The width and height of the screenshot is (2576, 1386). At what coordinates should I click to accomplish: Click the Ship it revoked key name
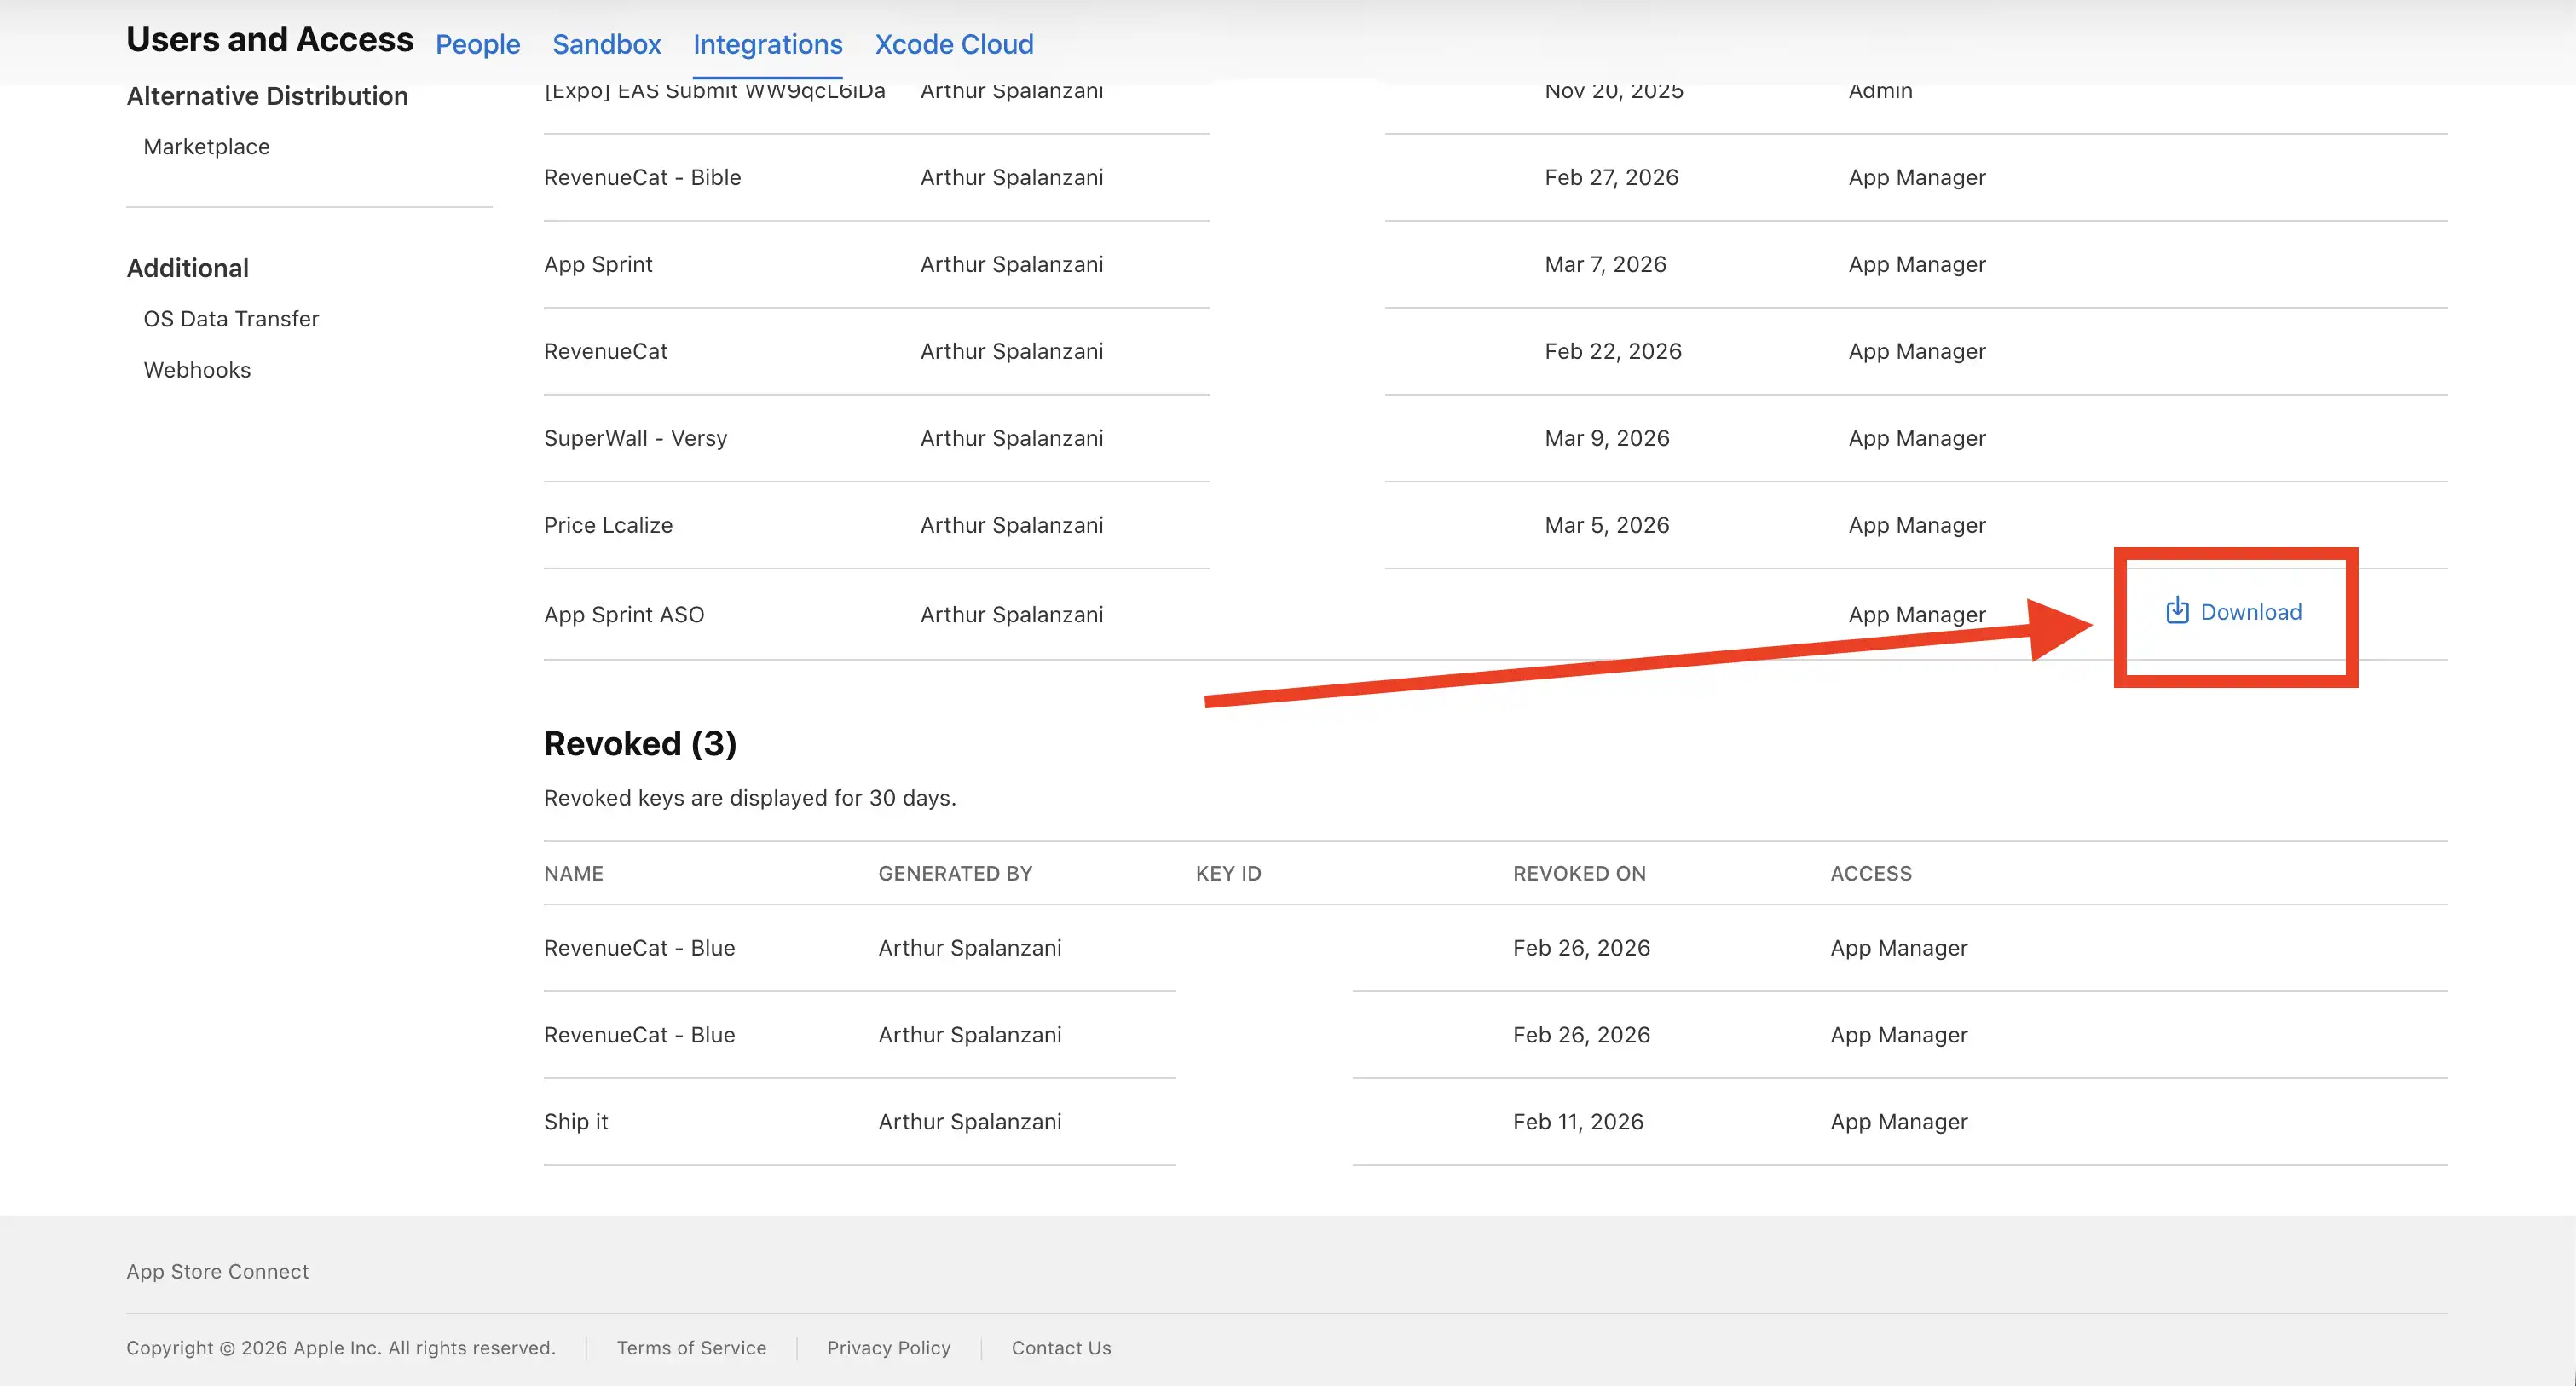coord(576,1121)
